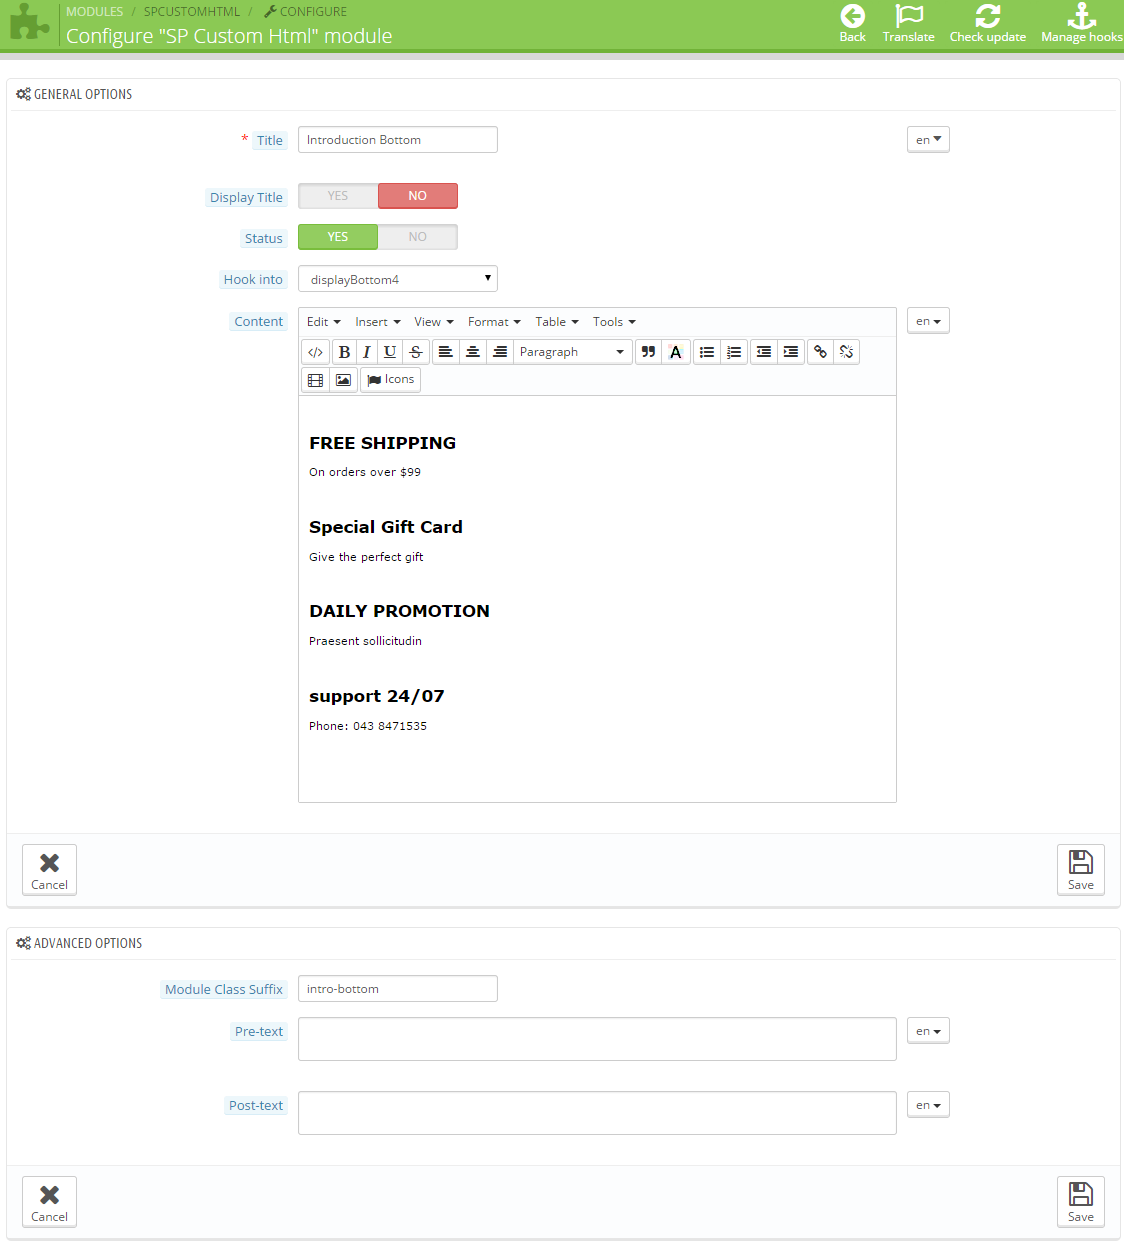Focus the Title input field
1124x1245 pixels.
point(398,140)
